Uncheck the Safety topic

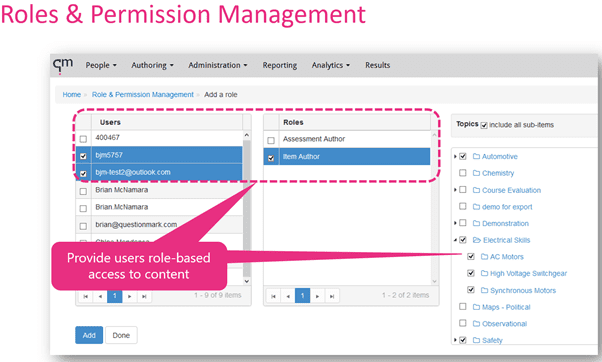[463, 340]
